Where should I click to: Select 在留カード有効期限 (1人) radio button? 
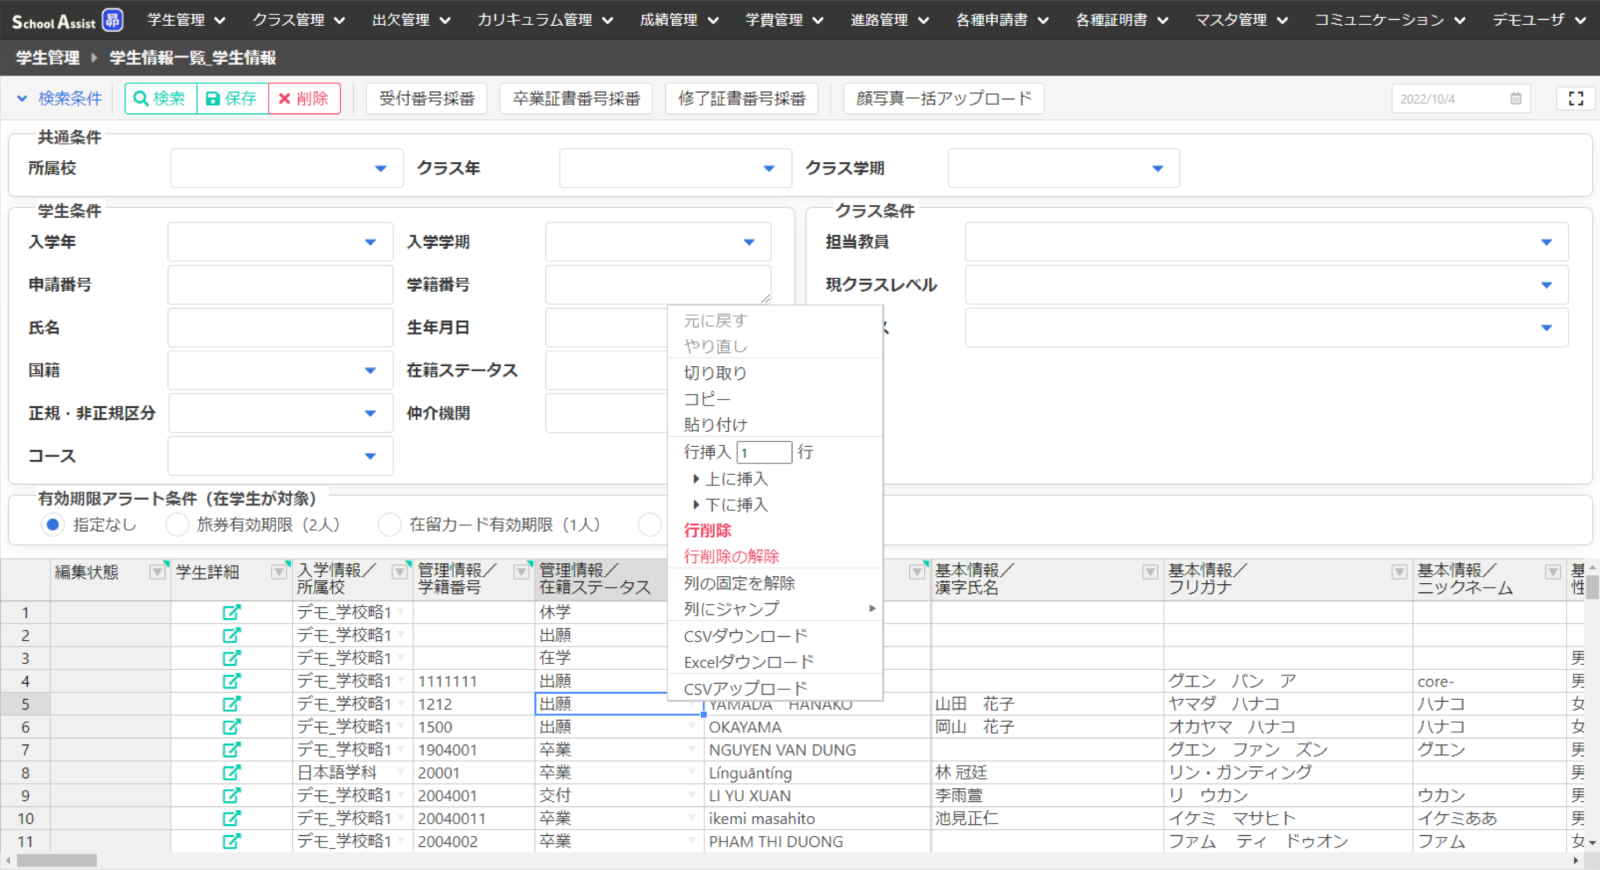(x=389, y=524)
